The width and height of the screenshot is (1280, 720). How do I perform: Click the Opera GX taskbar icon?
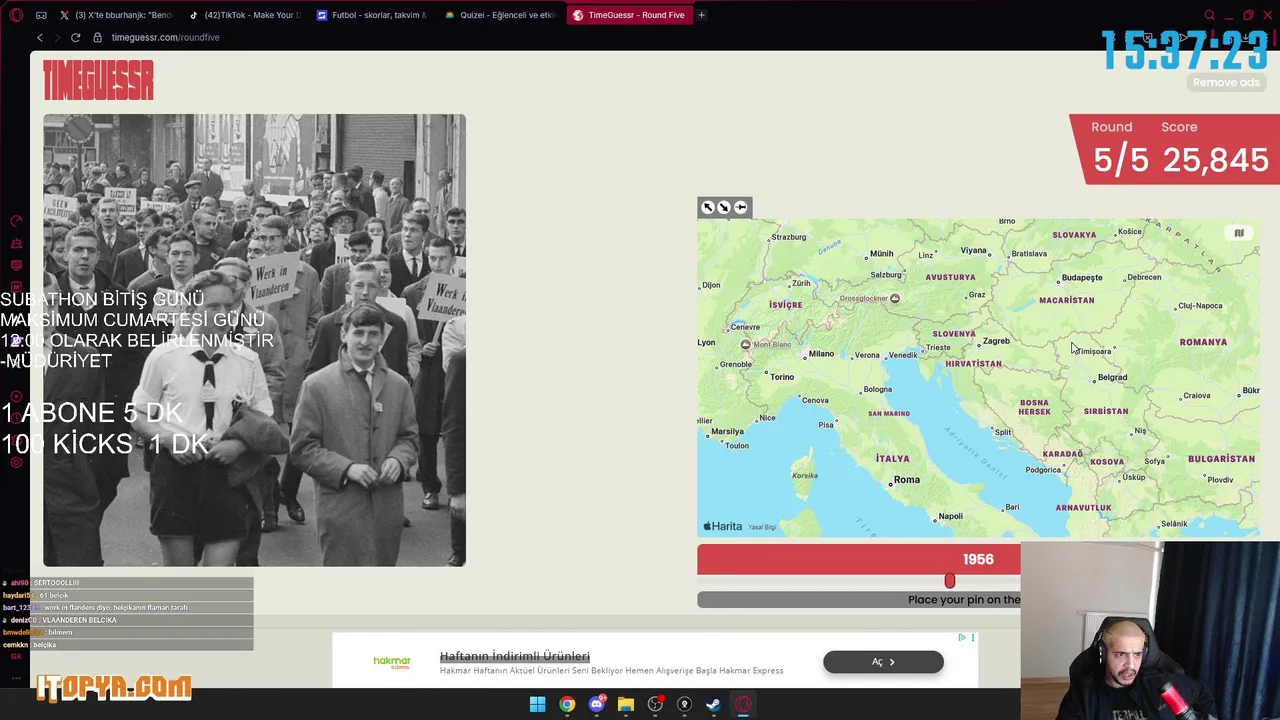click(x=743, y=705)
